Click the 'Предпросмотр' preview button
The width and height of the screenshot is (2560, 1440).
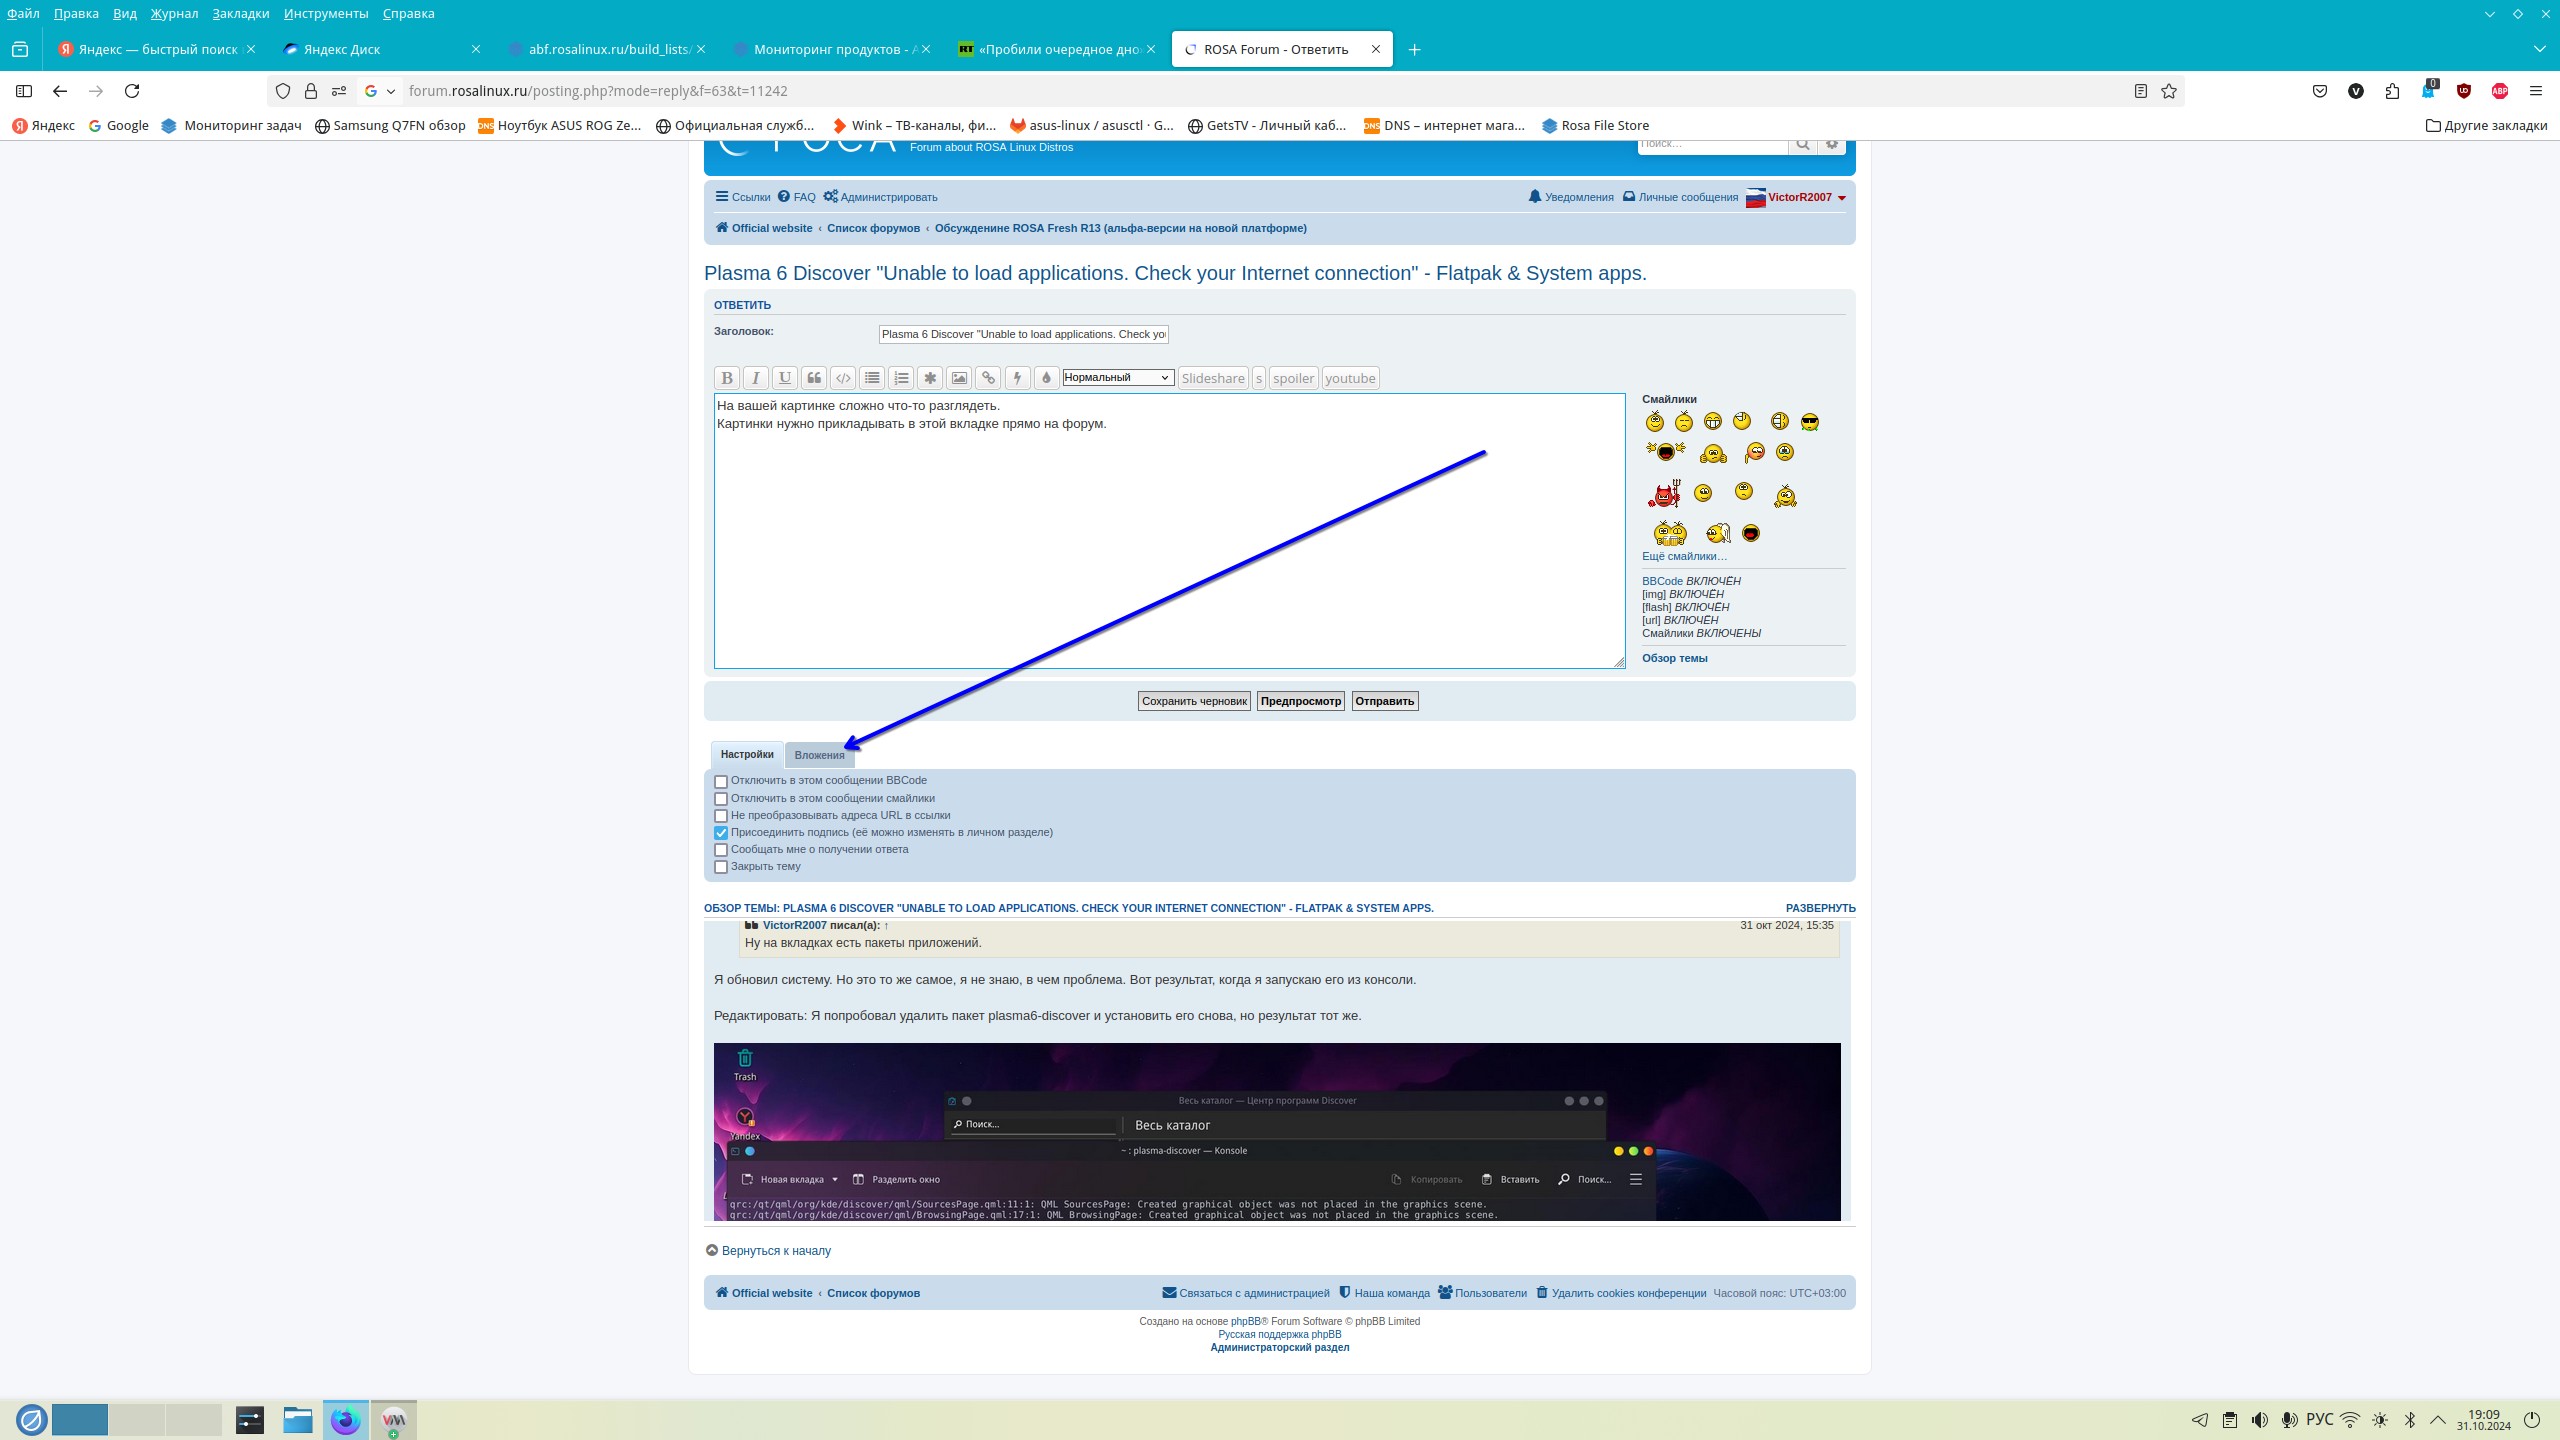[x=1300, y=701]
